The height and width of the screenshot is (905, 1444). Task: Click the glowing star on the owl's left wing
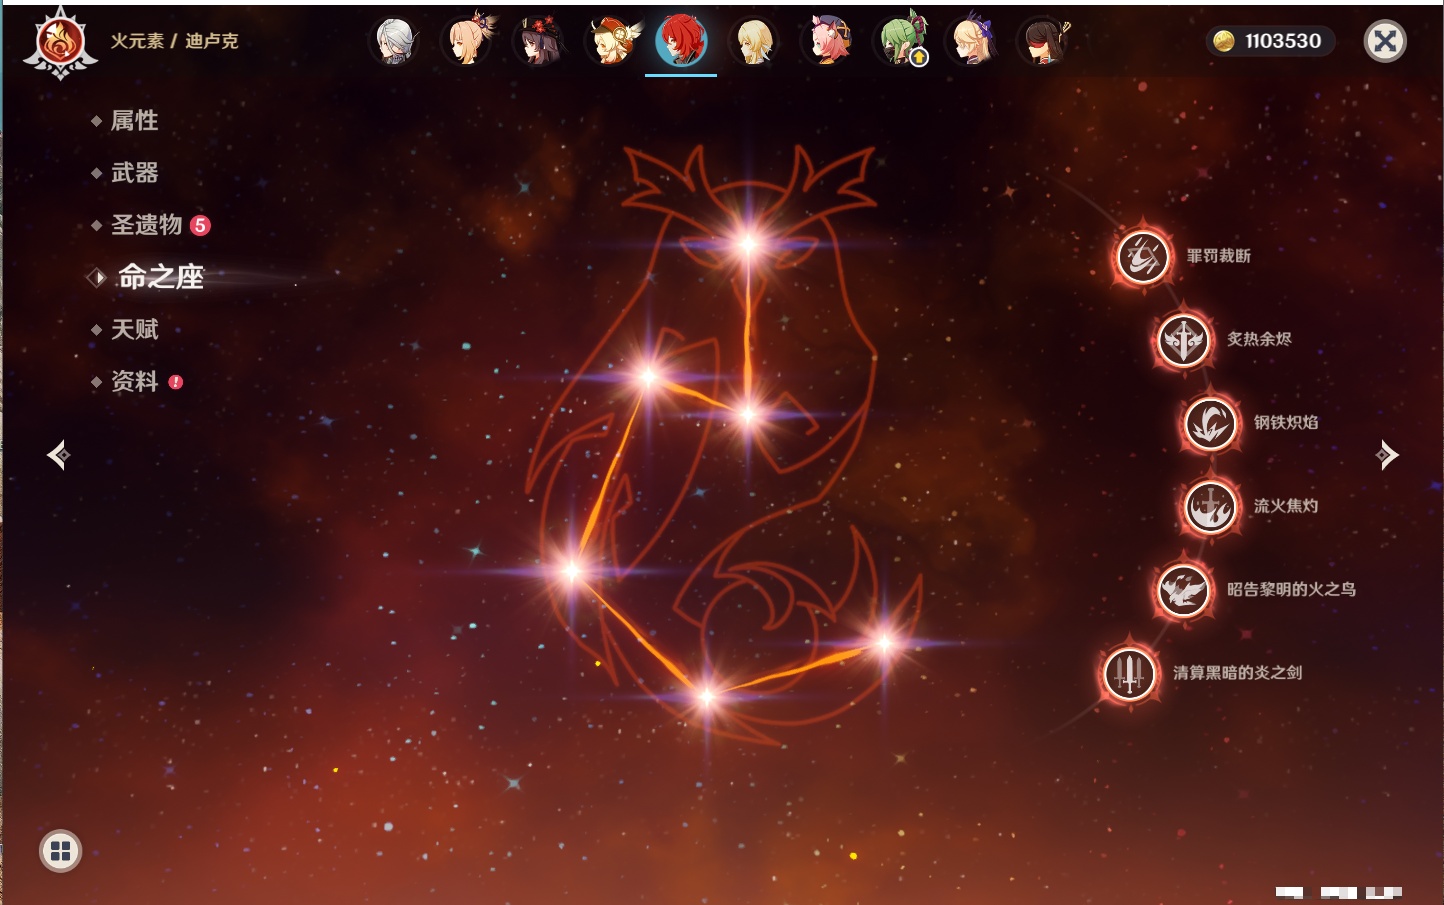(649, 377)
